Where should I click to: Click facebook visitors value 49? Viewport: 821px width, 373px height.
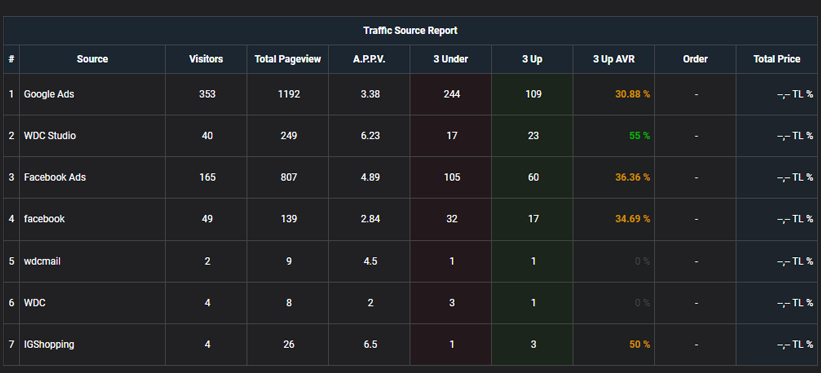point(207,219)
